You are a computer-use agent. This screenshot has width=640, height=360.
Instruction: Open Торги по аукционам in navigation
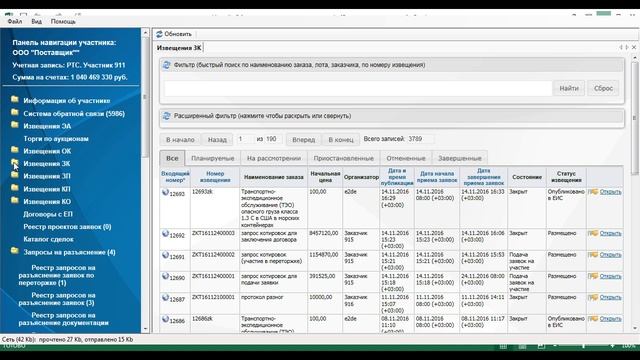56,139
